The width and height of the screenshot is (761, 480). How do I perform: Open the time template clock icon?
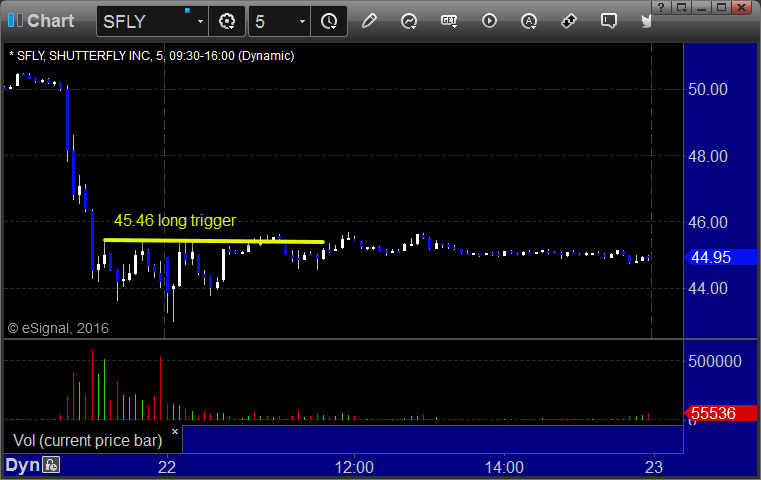(x=329, y=21)
